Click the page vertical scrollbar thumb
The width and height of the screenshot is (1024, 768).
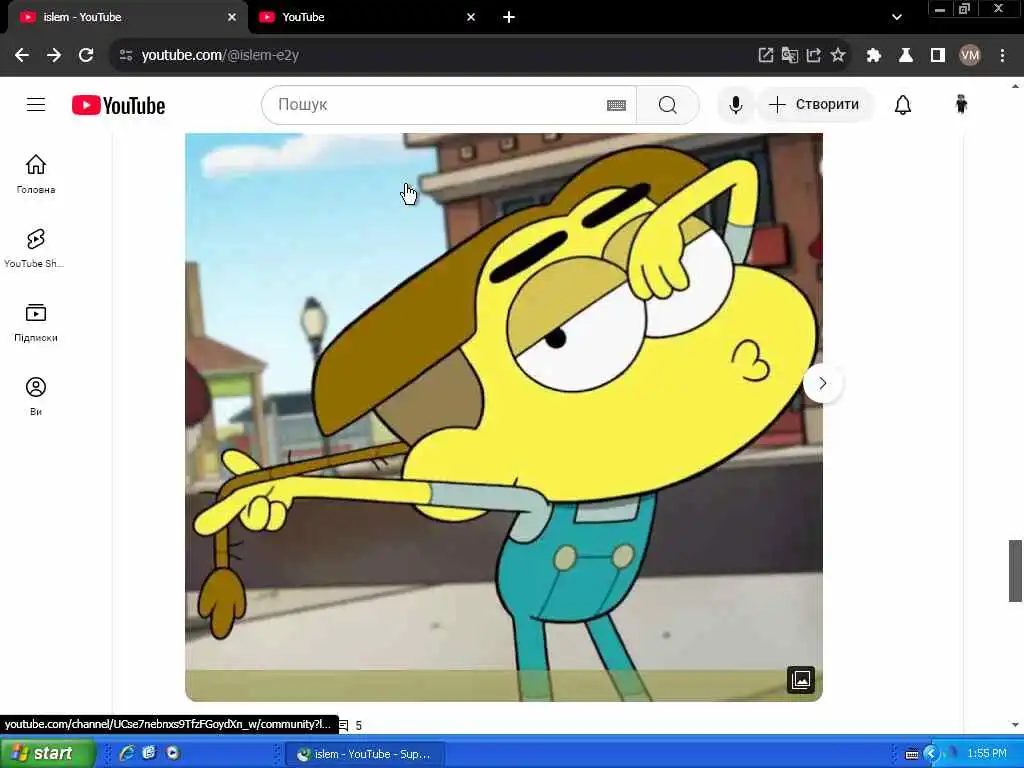(1015, 570)
